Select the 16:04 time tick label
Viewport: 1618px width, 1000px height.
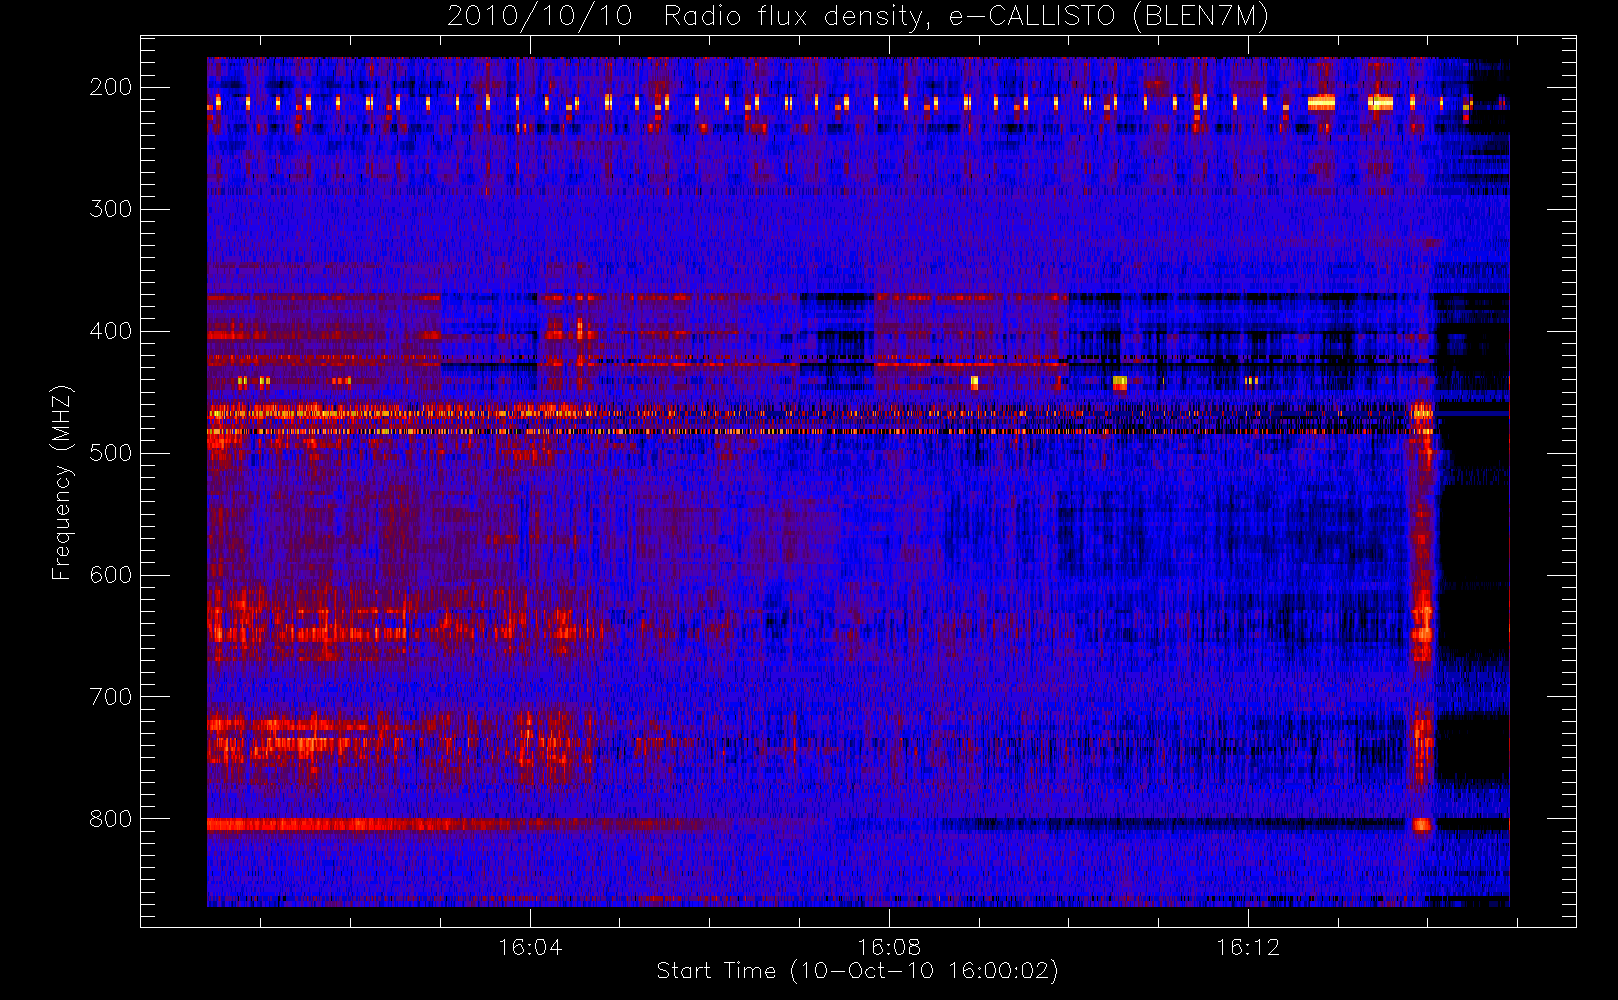tap(530, 947)
